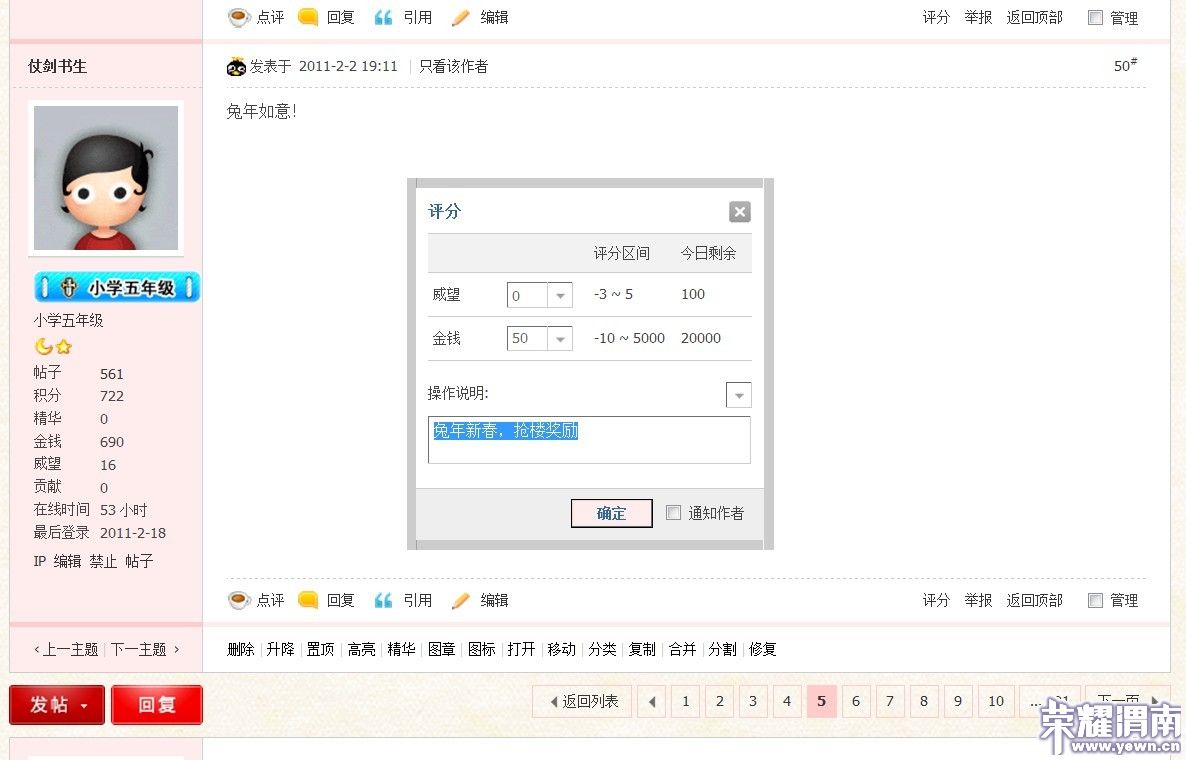Close the 评分 dialog with X icon
The image size is (1186, 760).
coord(739,212)
